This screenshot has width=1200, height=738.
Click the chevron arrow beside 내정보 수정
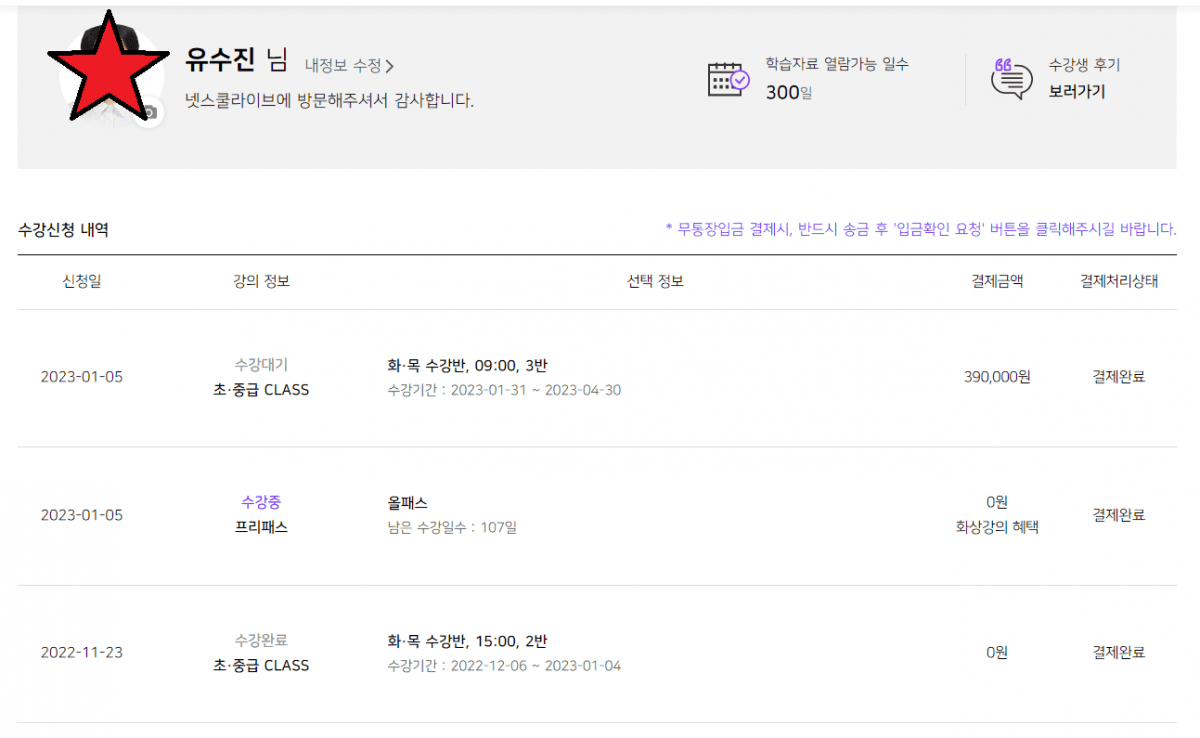(390, 67)
